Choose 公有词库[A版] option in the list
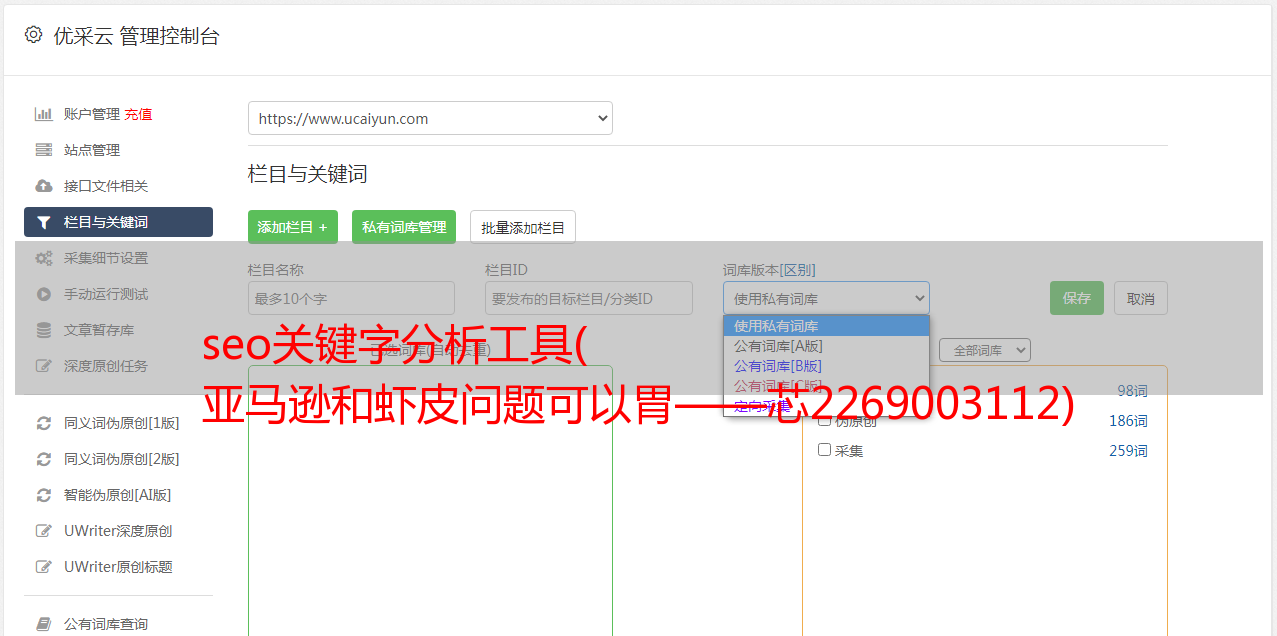Image resolution: width=1277 pixels, height=636 pixels. pos(826,346)
